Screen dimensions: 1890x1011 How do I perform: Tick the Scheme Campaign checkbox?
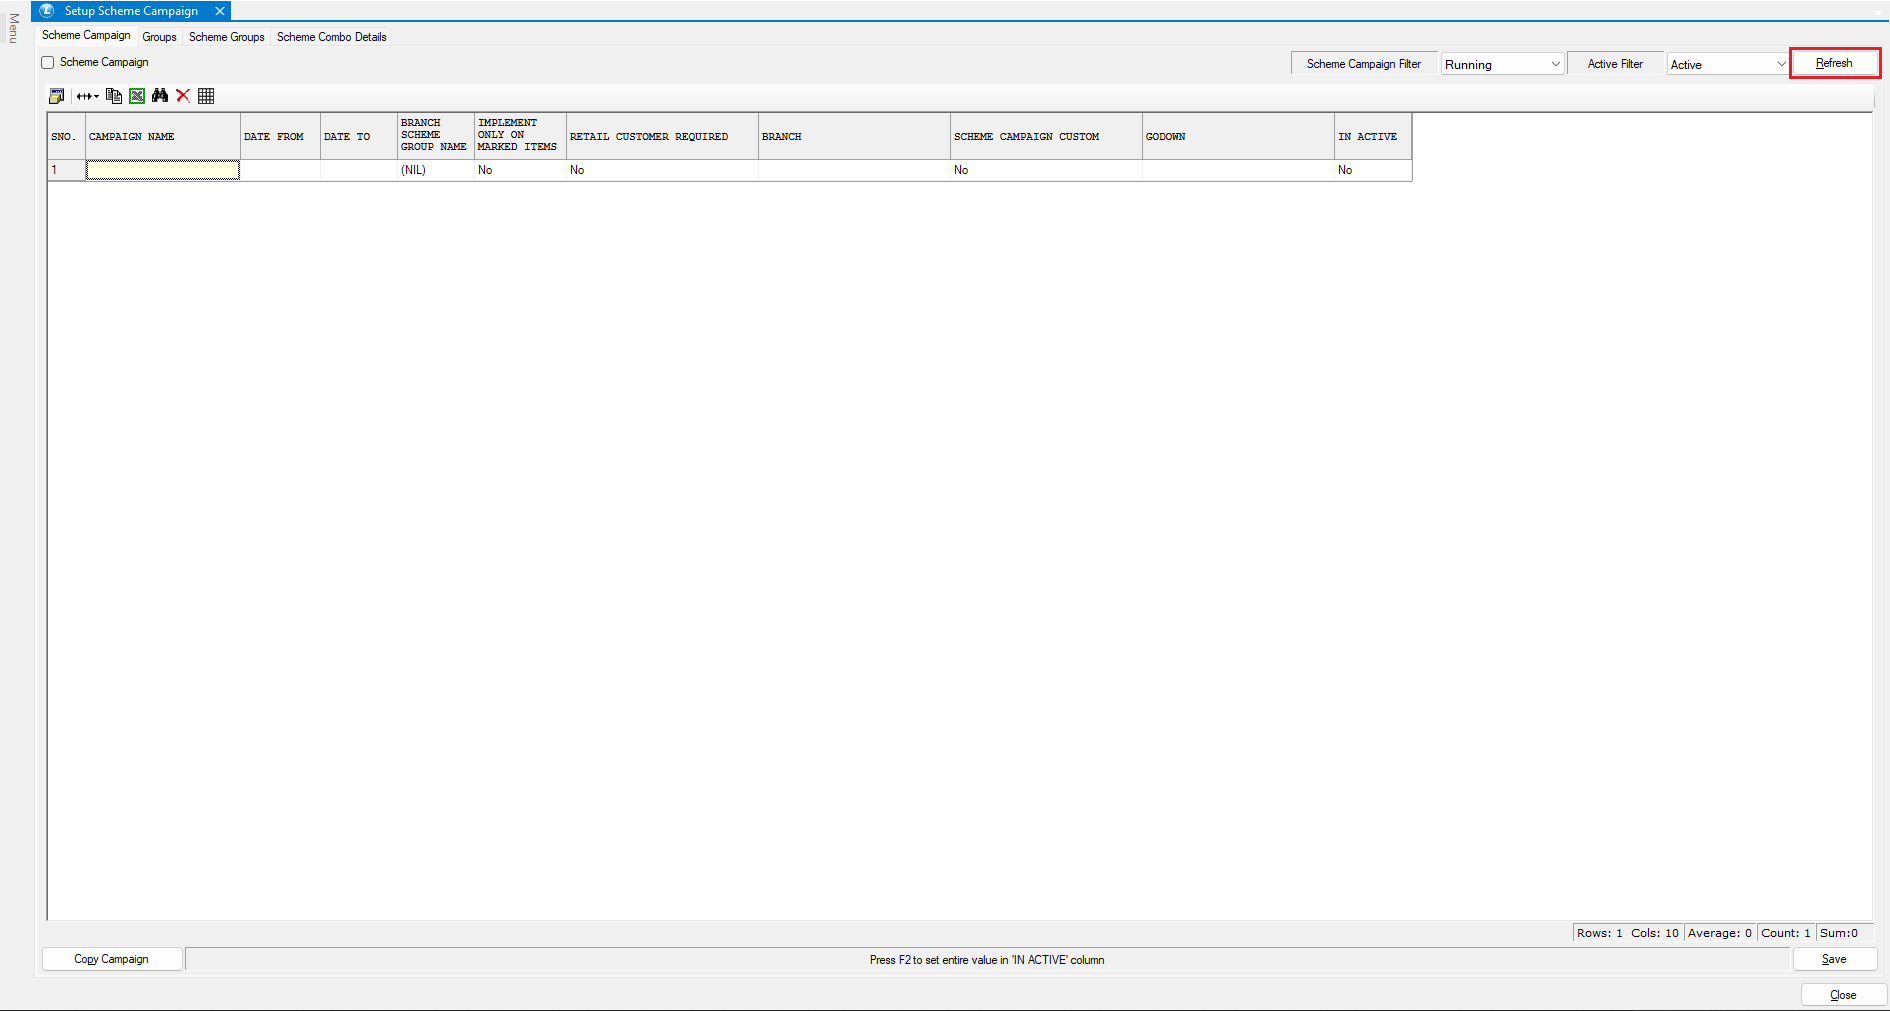pyautogui.click(x=48, y=63)
